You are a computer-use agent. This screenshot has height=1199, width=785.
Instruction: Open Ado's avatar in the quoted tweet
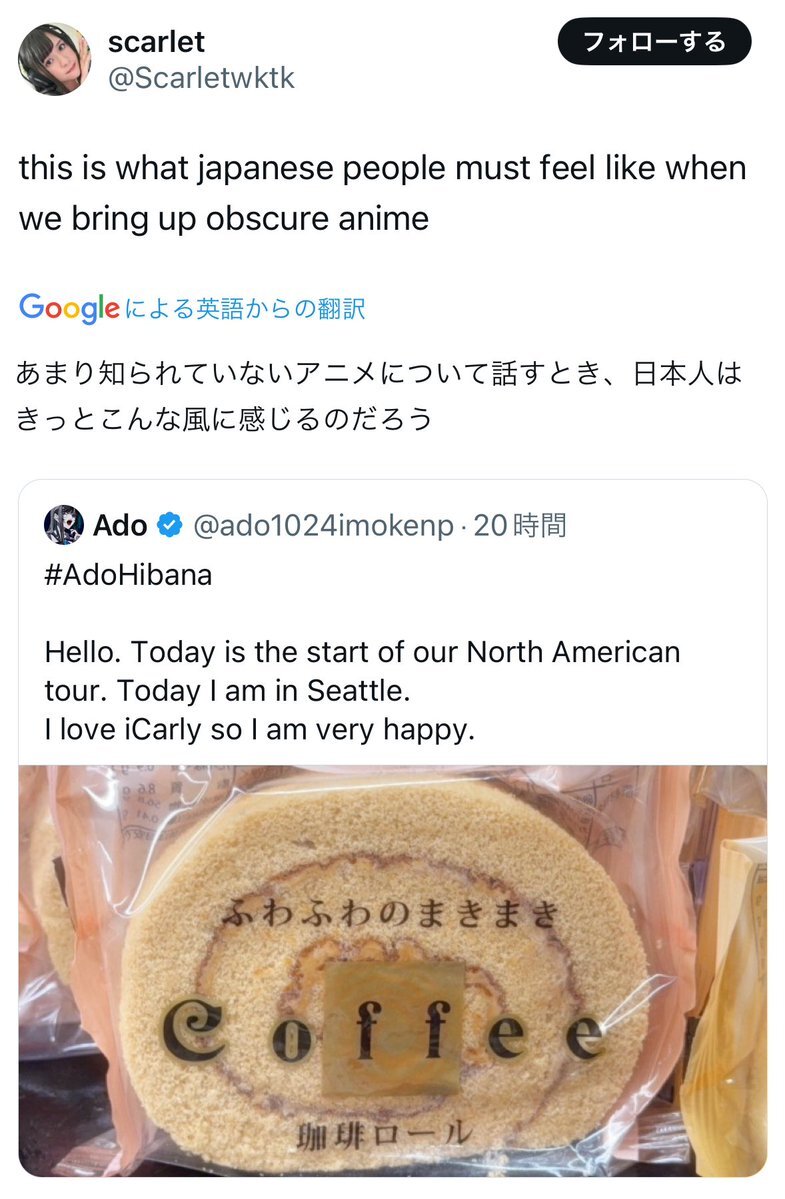63,525
